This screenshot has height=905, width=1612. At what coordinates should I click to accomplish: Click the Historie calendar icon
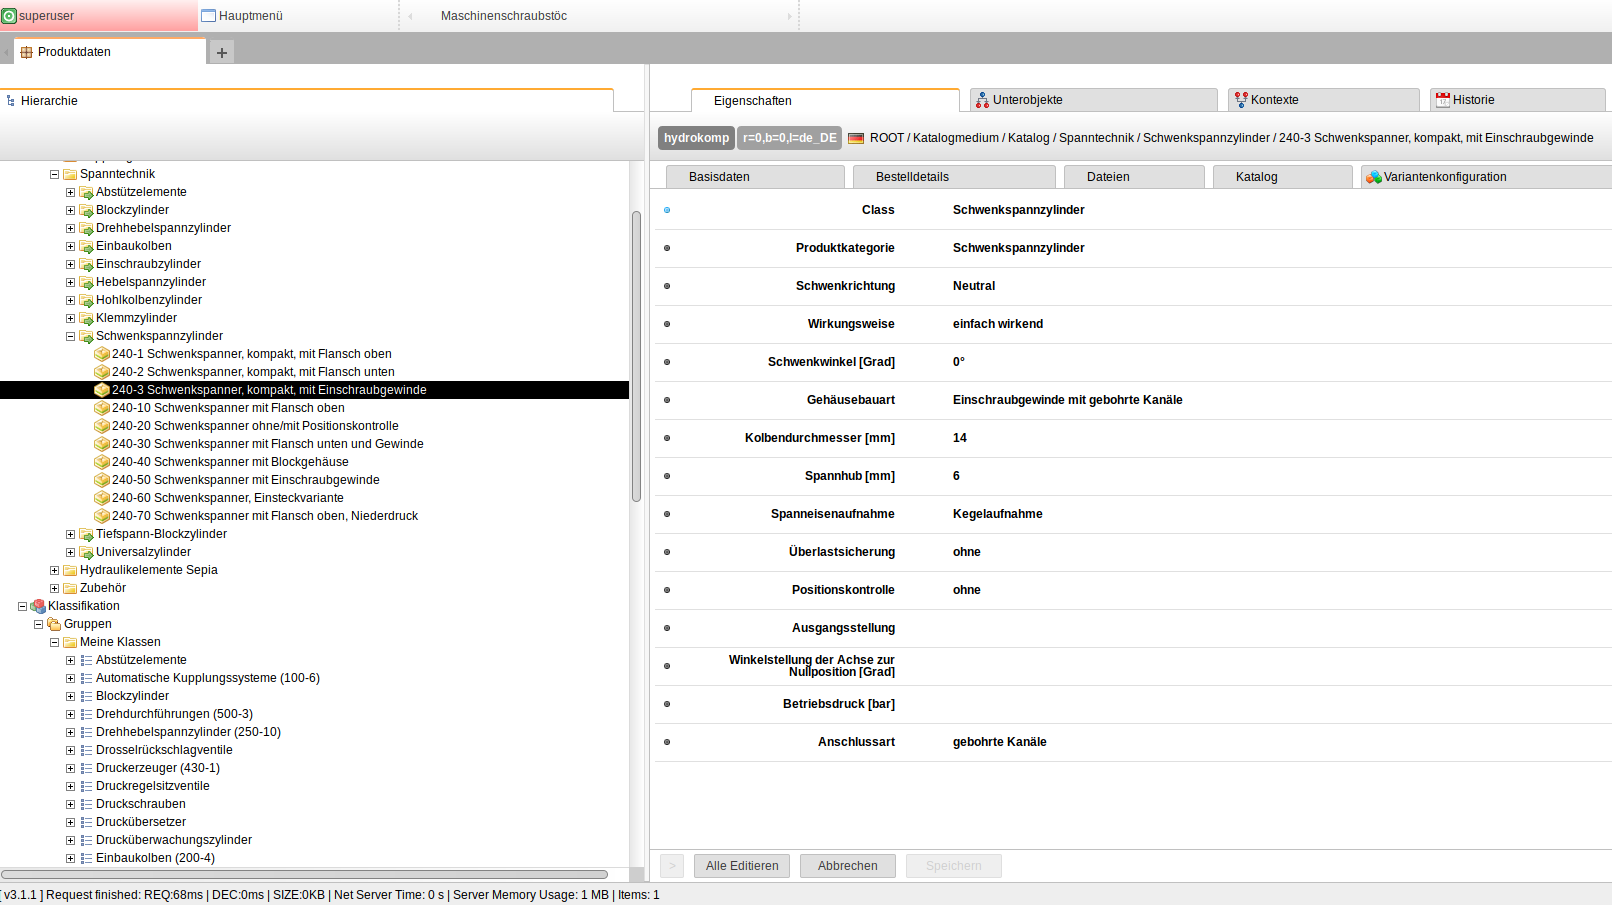coord(1441,99)
